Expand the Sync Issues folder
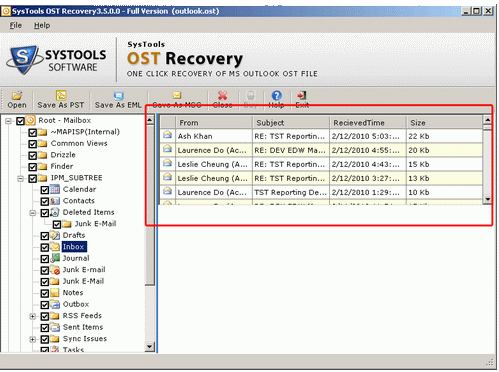The width and height of the screenshot is (499, 372). point(33,339)
